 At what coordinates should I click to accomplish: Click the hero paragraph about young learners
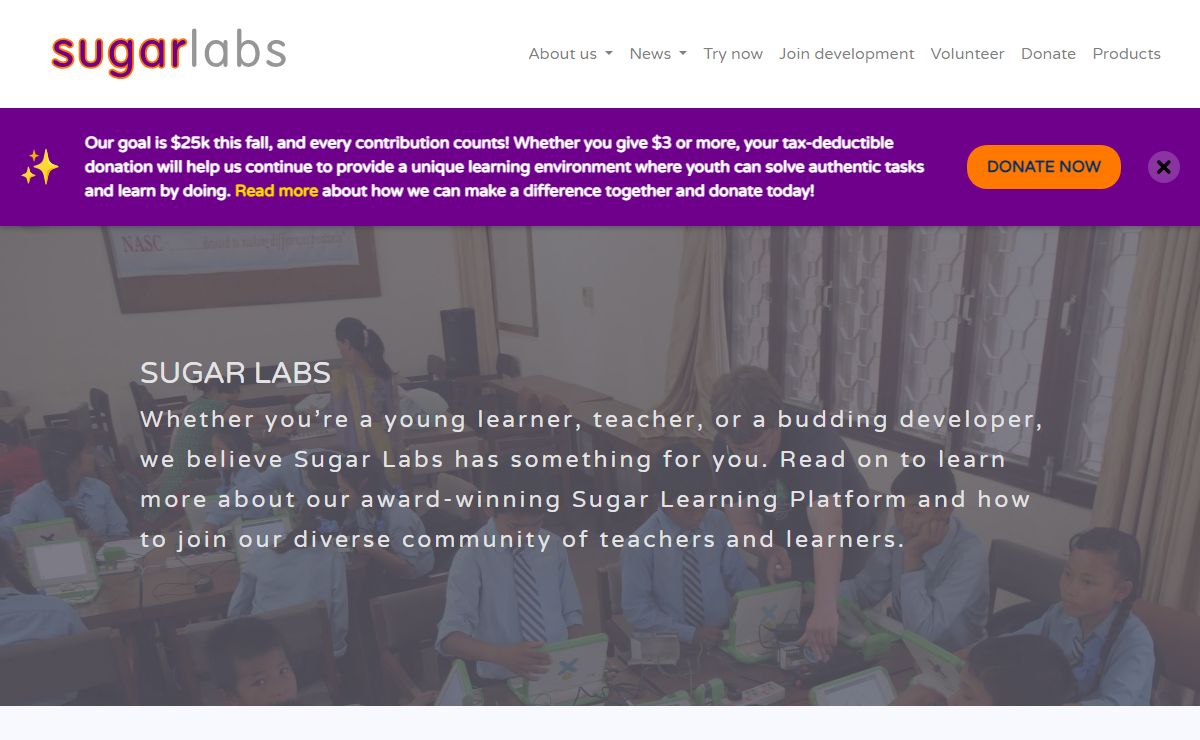[x=590, y=479]
